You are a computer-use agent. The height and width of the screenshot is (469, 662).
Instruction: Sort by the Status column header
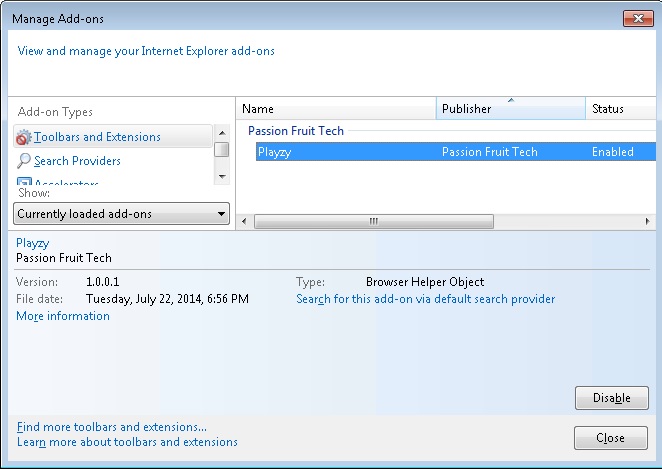(x=621, y=109)
